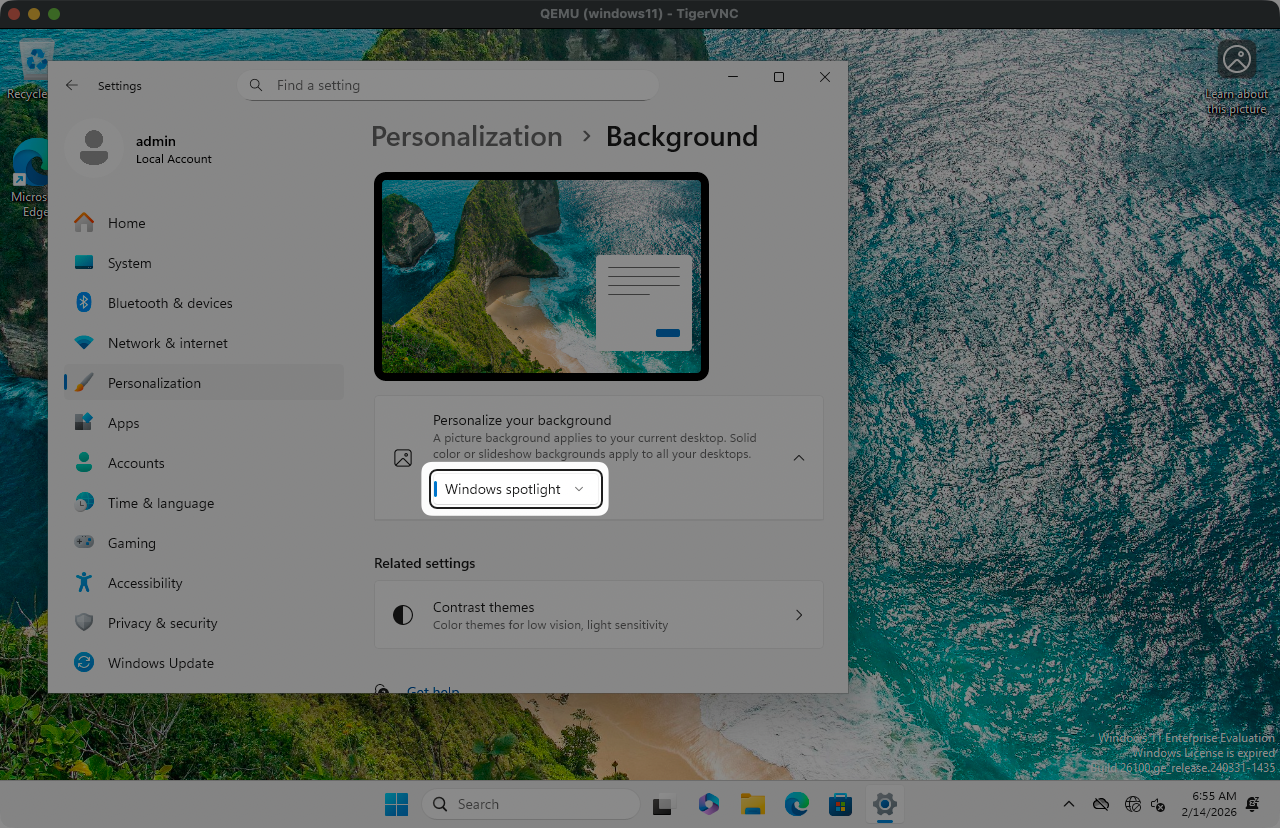The image size is (1280, 828).
Task: Click the desktop background preview thumbnail
Action: 541,277
